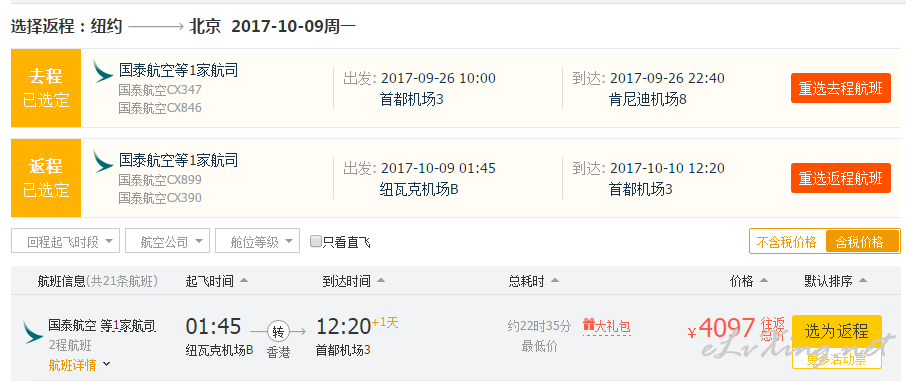Switch to 不含税价格 price display
The image size is (906, 381).
pyautogui.click(x=787, y=242)
